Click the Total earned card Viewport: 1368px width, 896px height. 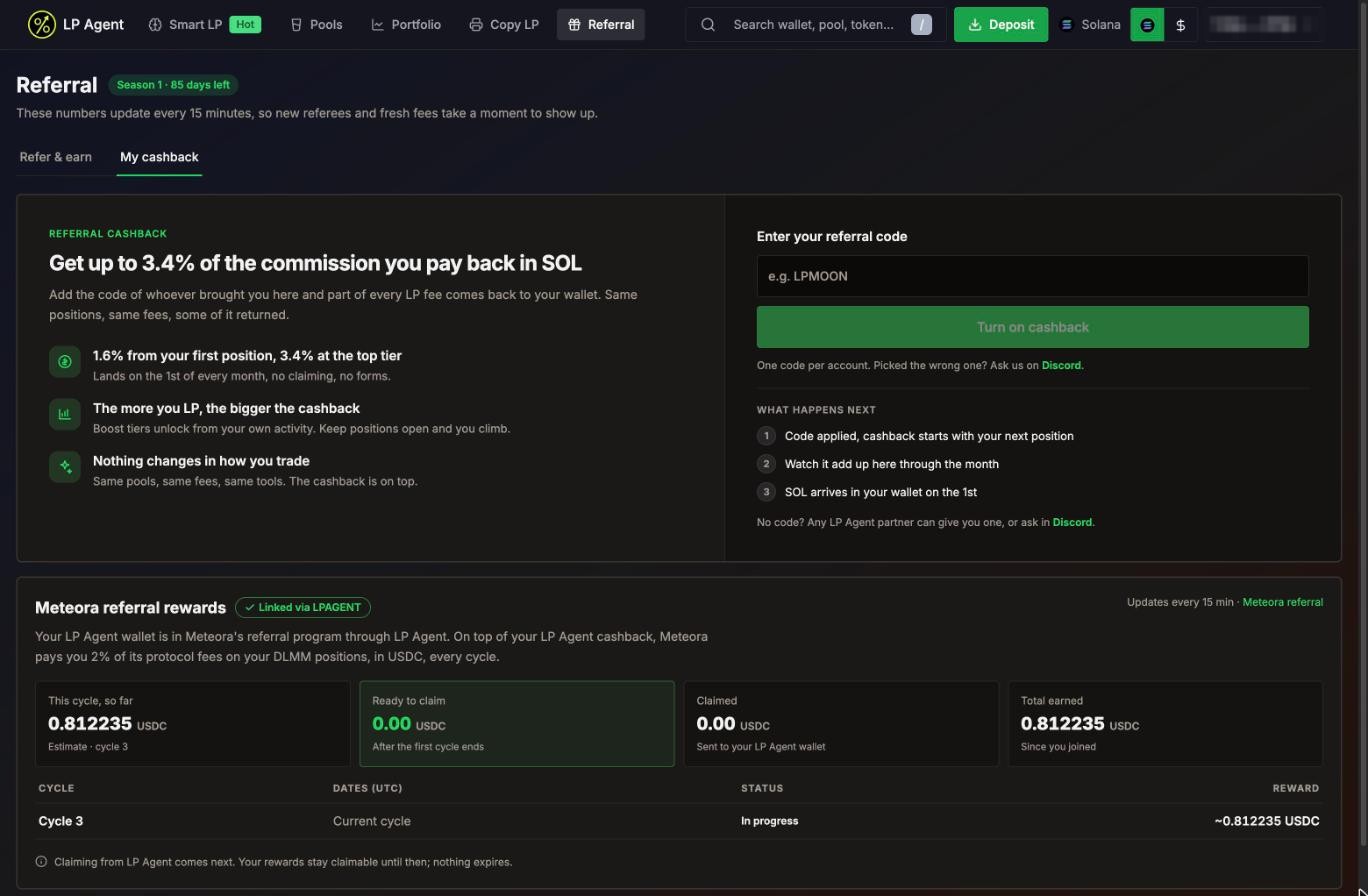(1165, 724)
